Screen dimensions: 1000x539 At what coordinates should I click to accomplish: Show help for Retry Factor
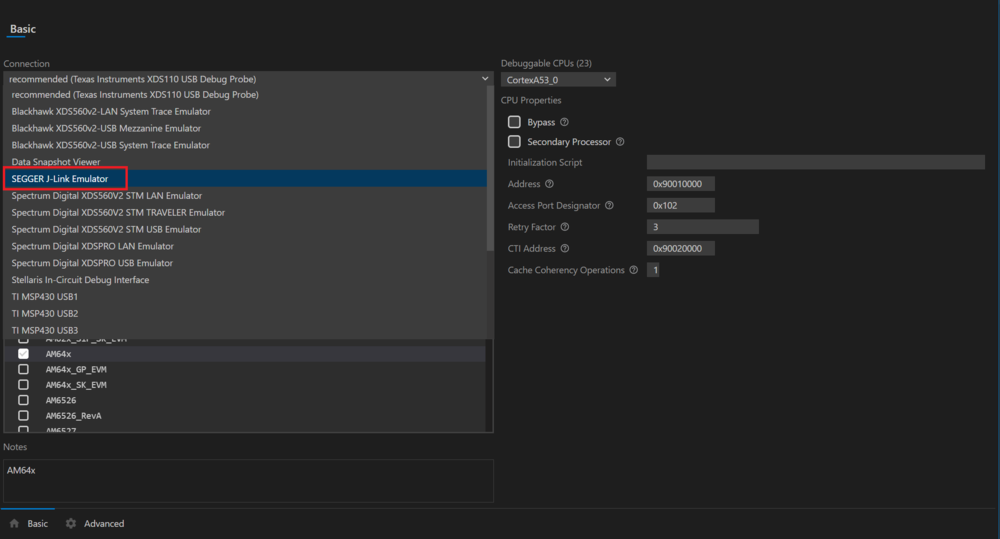coord(564,227)
